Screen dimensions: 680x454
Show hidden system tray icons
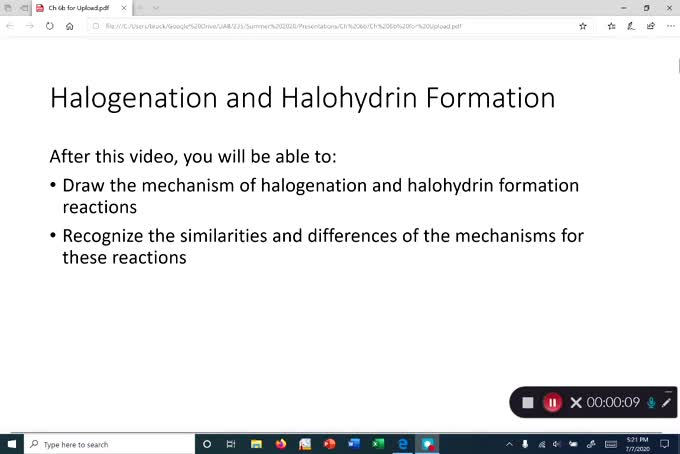509,444
